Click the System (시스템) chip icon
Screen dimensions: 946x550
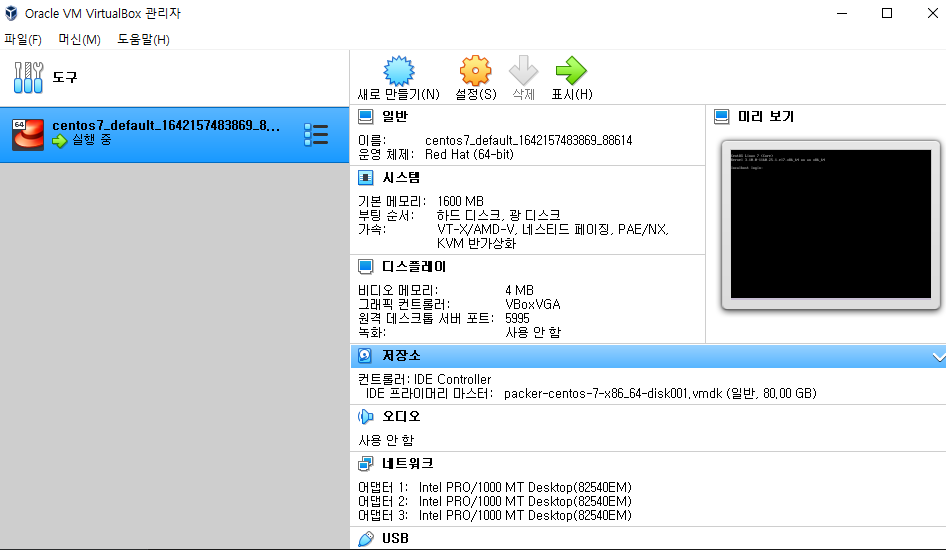coord(365,177)
